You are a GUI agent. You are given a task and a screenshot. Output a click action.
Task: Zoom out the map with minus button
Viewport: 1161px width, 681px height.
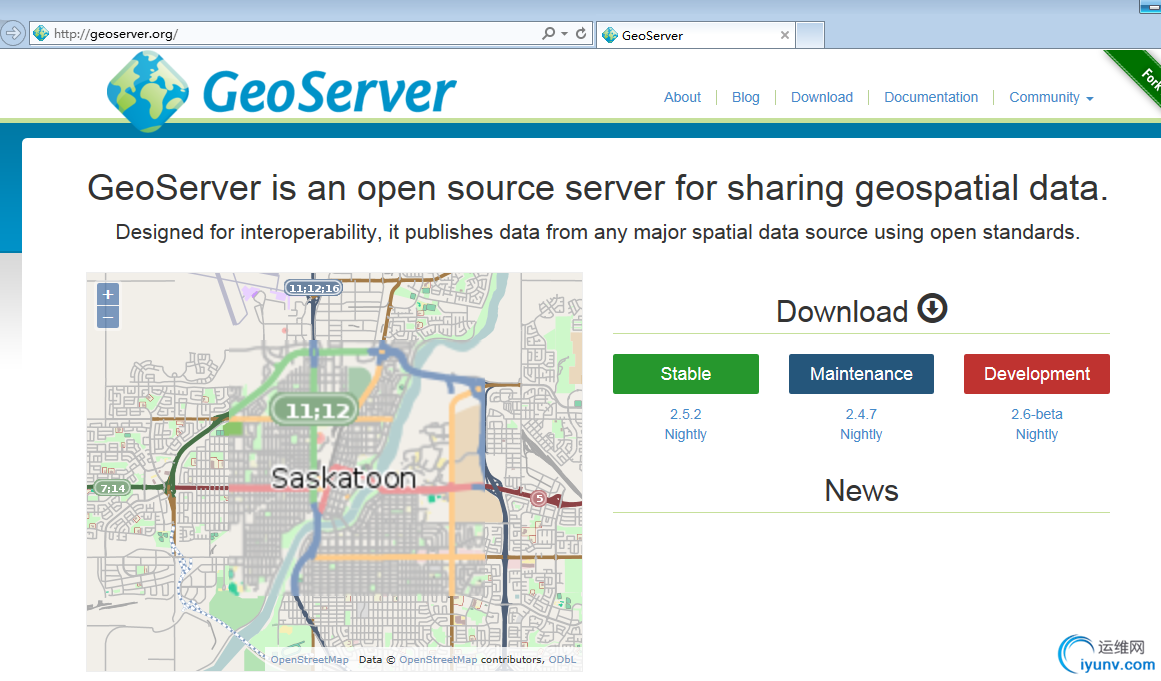(108, 318)
